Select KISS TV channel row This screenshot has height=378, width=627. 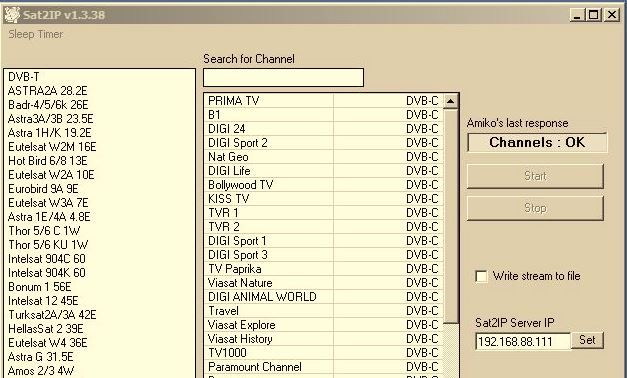point(324,198)
